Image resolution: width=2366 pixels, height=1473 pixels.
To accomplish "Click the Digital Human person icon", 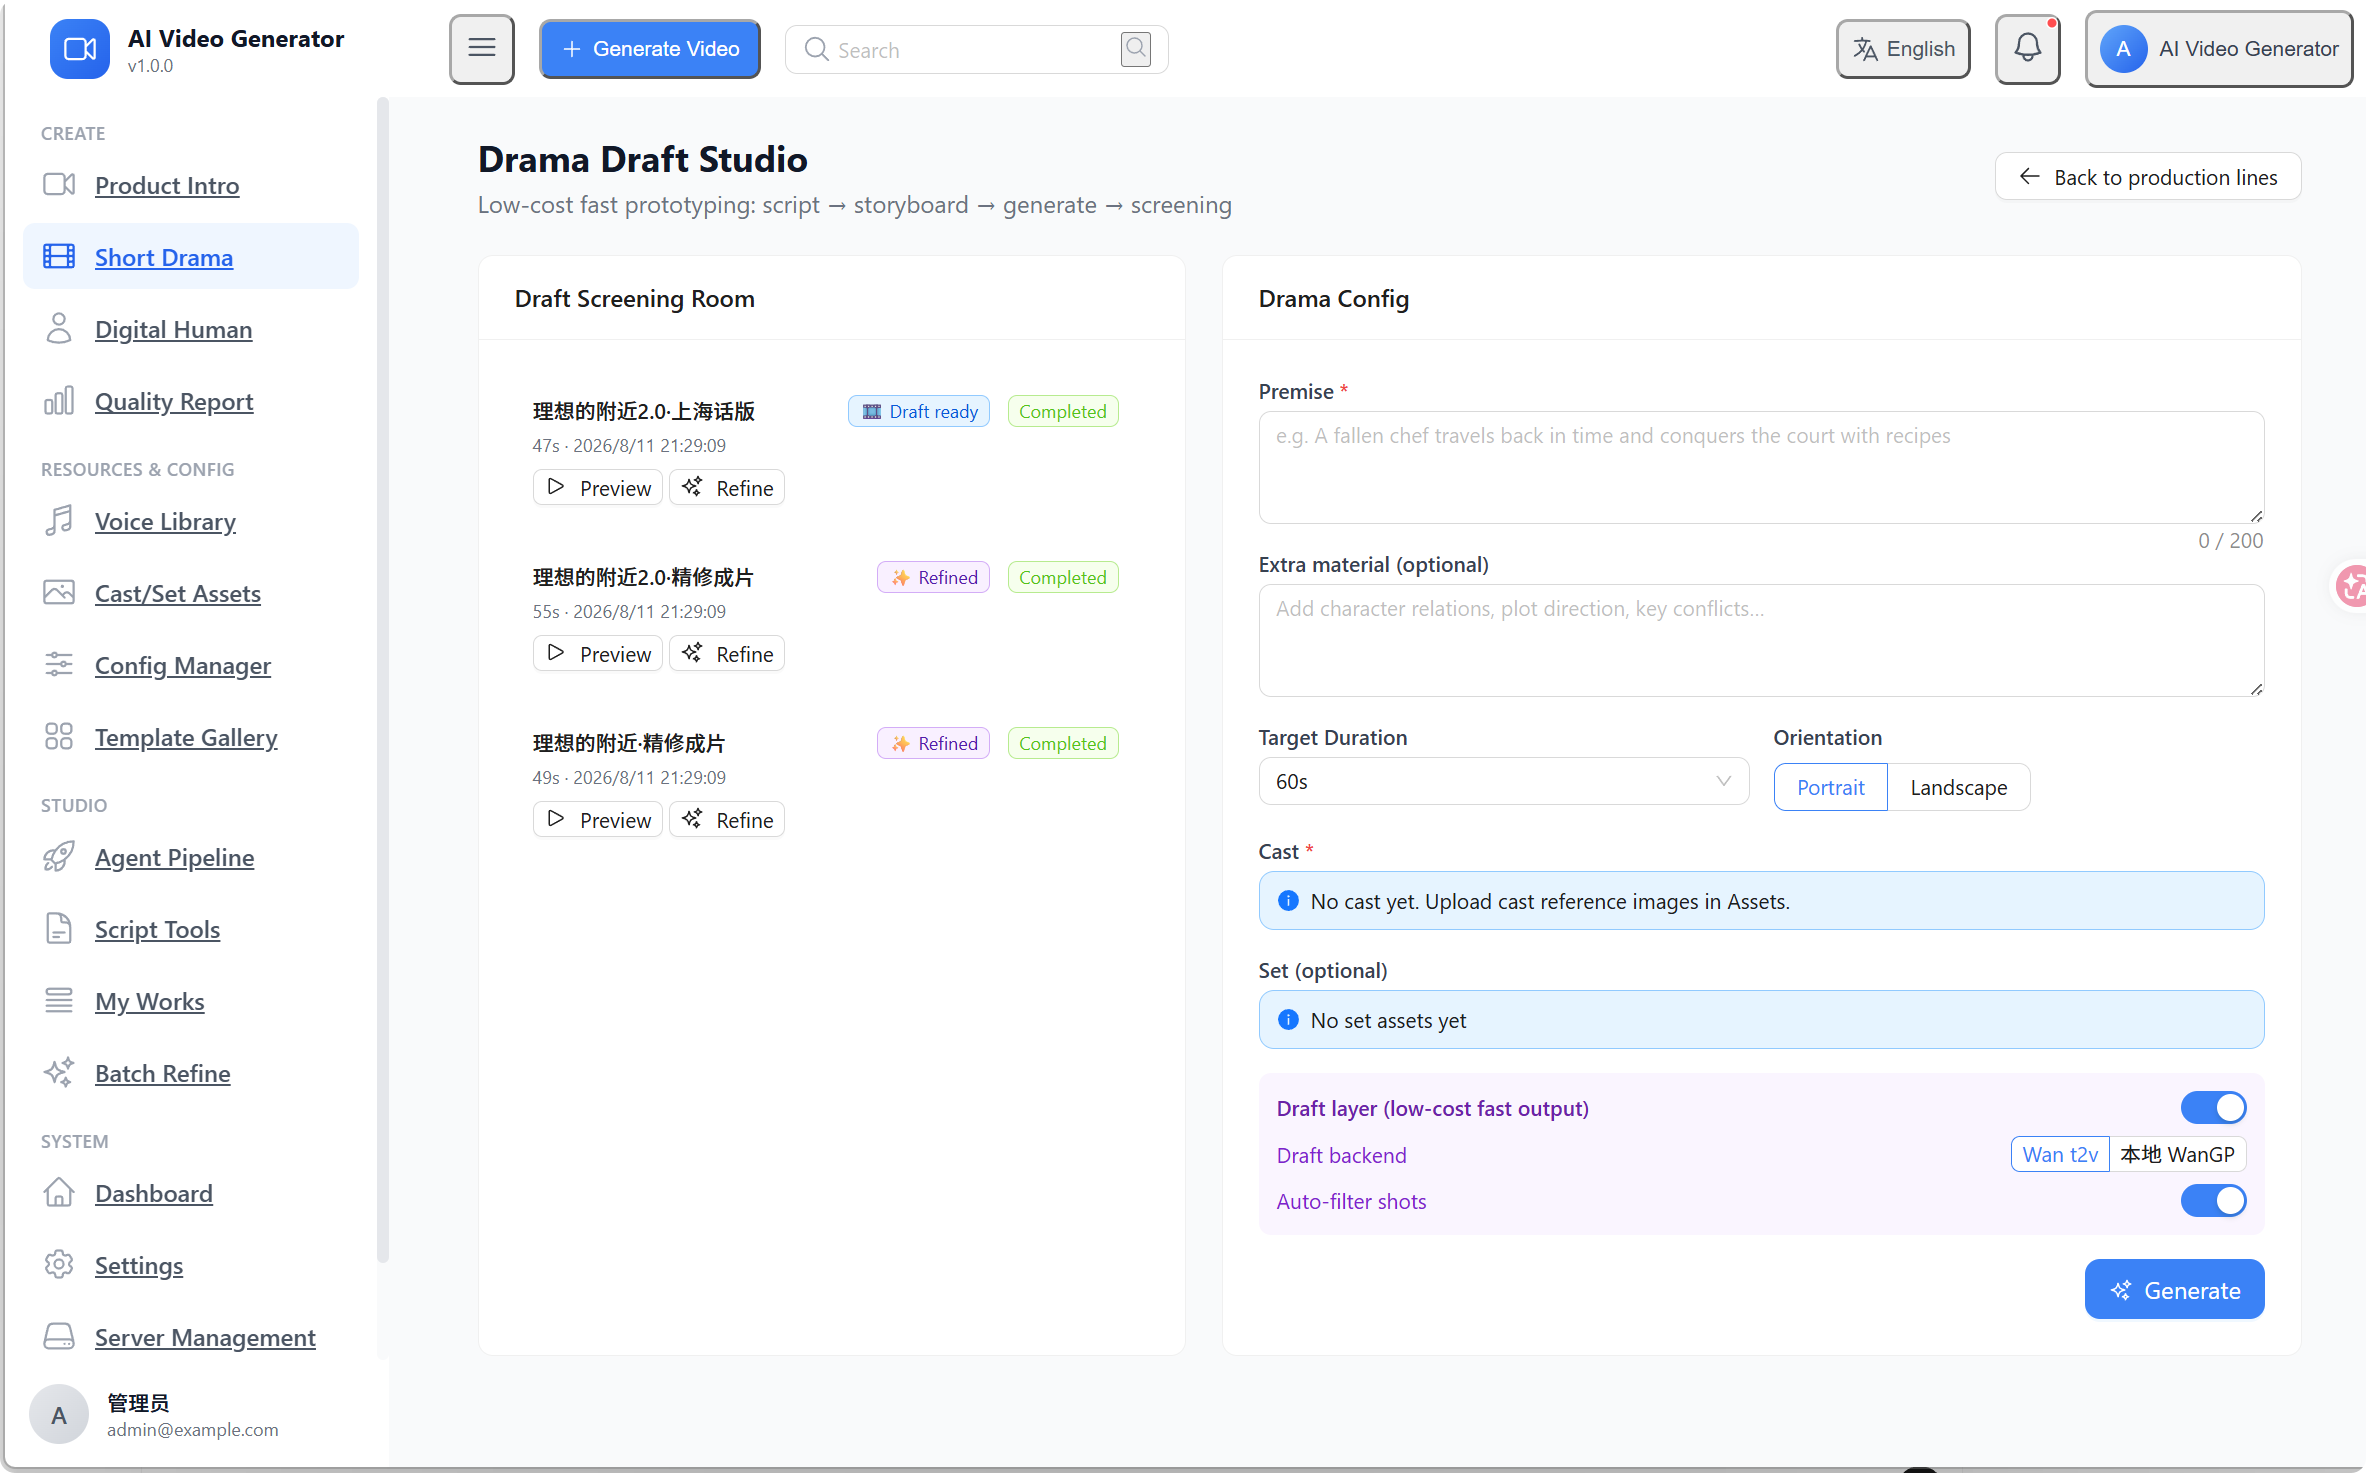I will click(x=59, y=329).
